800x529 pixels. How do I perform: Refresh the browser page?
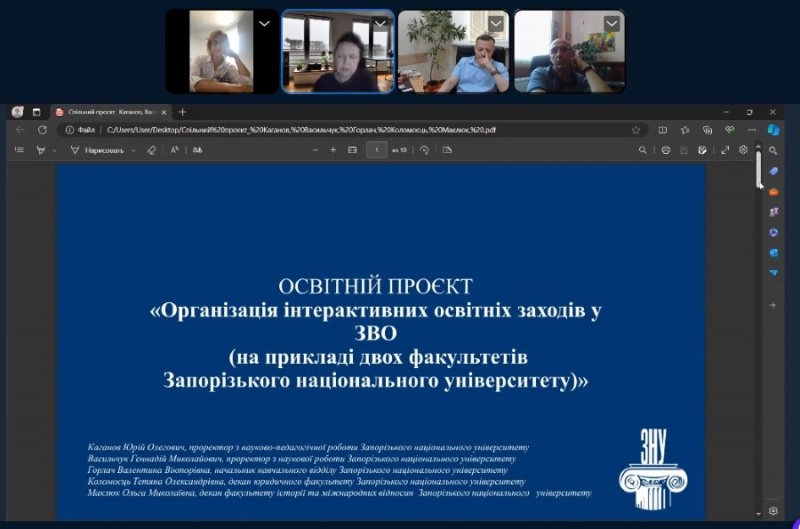pos(42,130)
